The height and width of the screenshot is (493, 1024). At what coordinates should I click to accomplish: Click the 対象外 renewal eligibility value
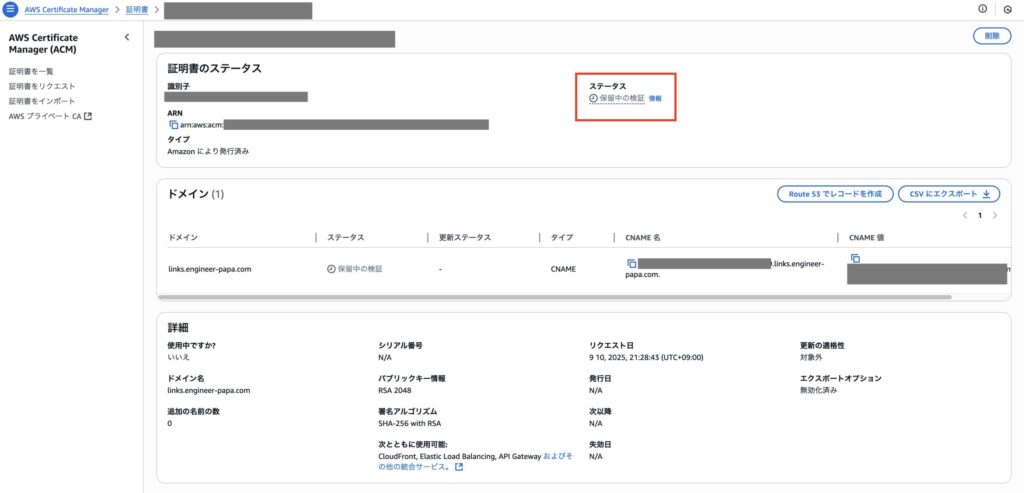(x=809, y=357)
